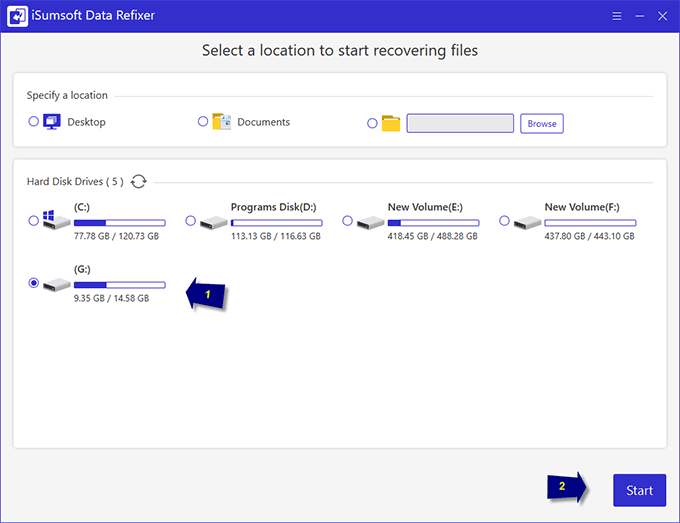Select the custom folder location radio button

click(x=372, y=123)
